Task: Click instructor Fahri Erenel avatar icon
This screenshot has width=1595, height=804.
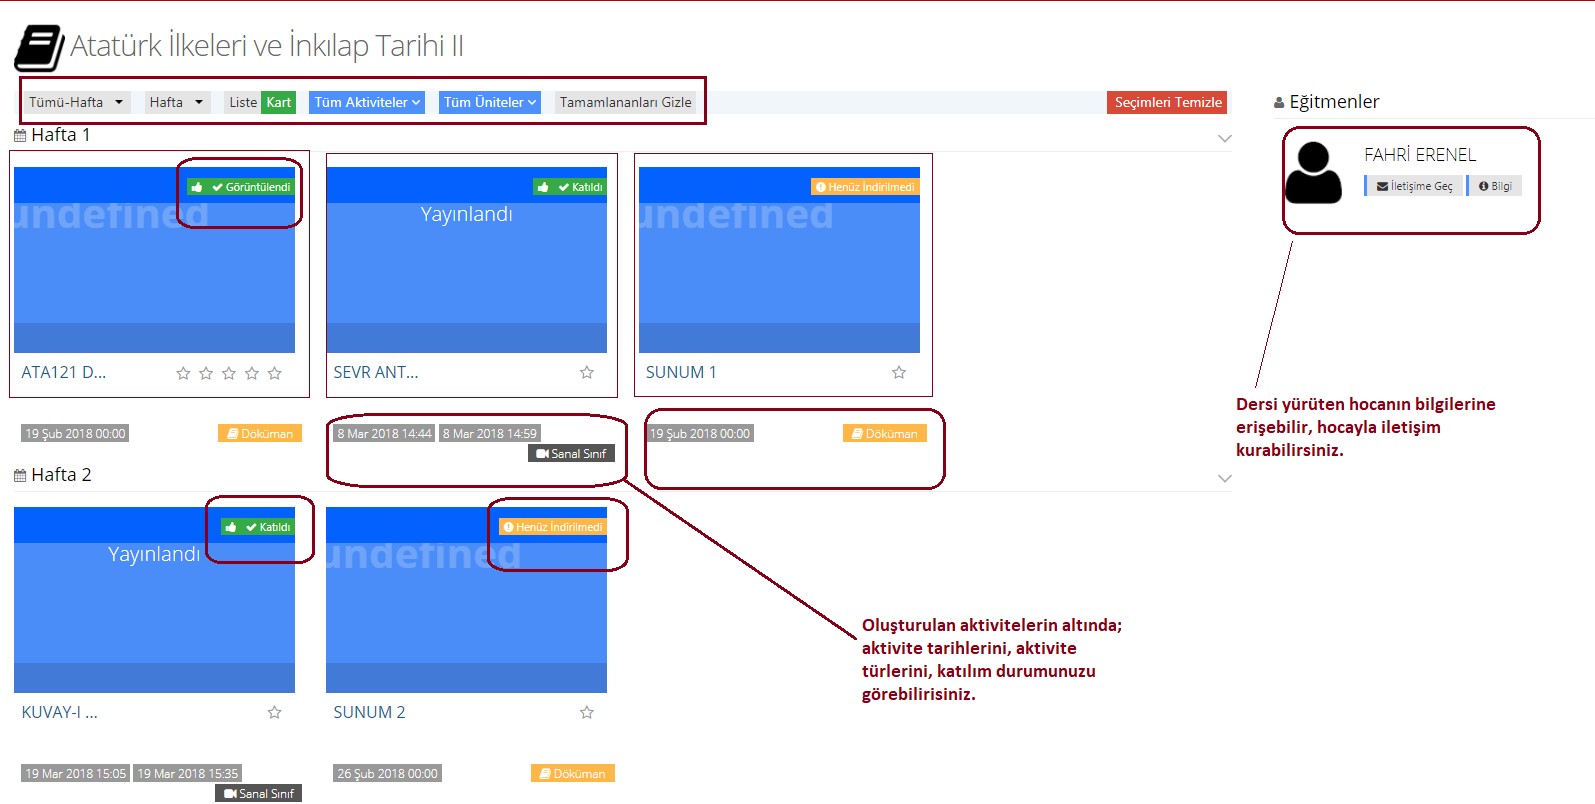Action: pyautogui.click(x=1313, y=173)
